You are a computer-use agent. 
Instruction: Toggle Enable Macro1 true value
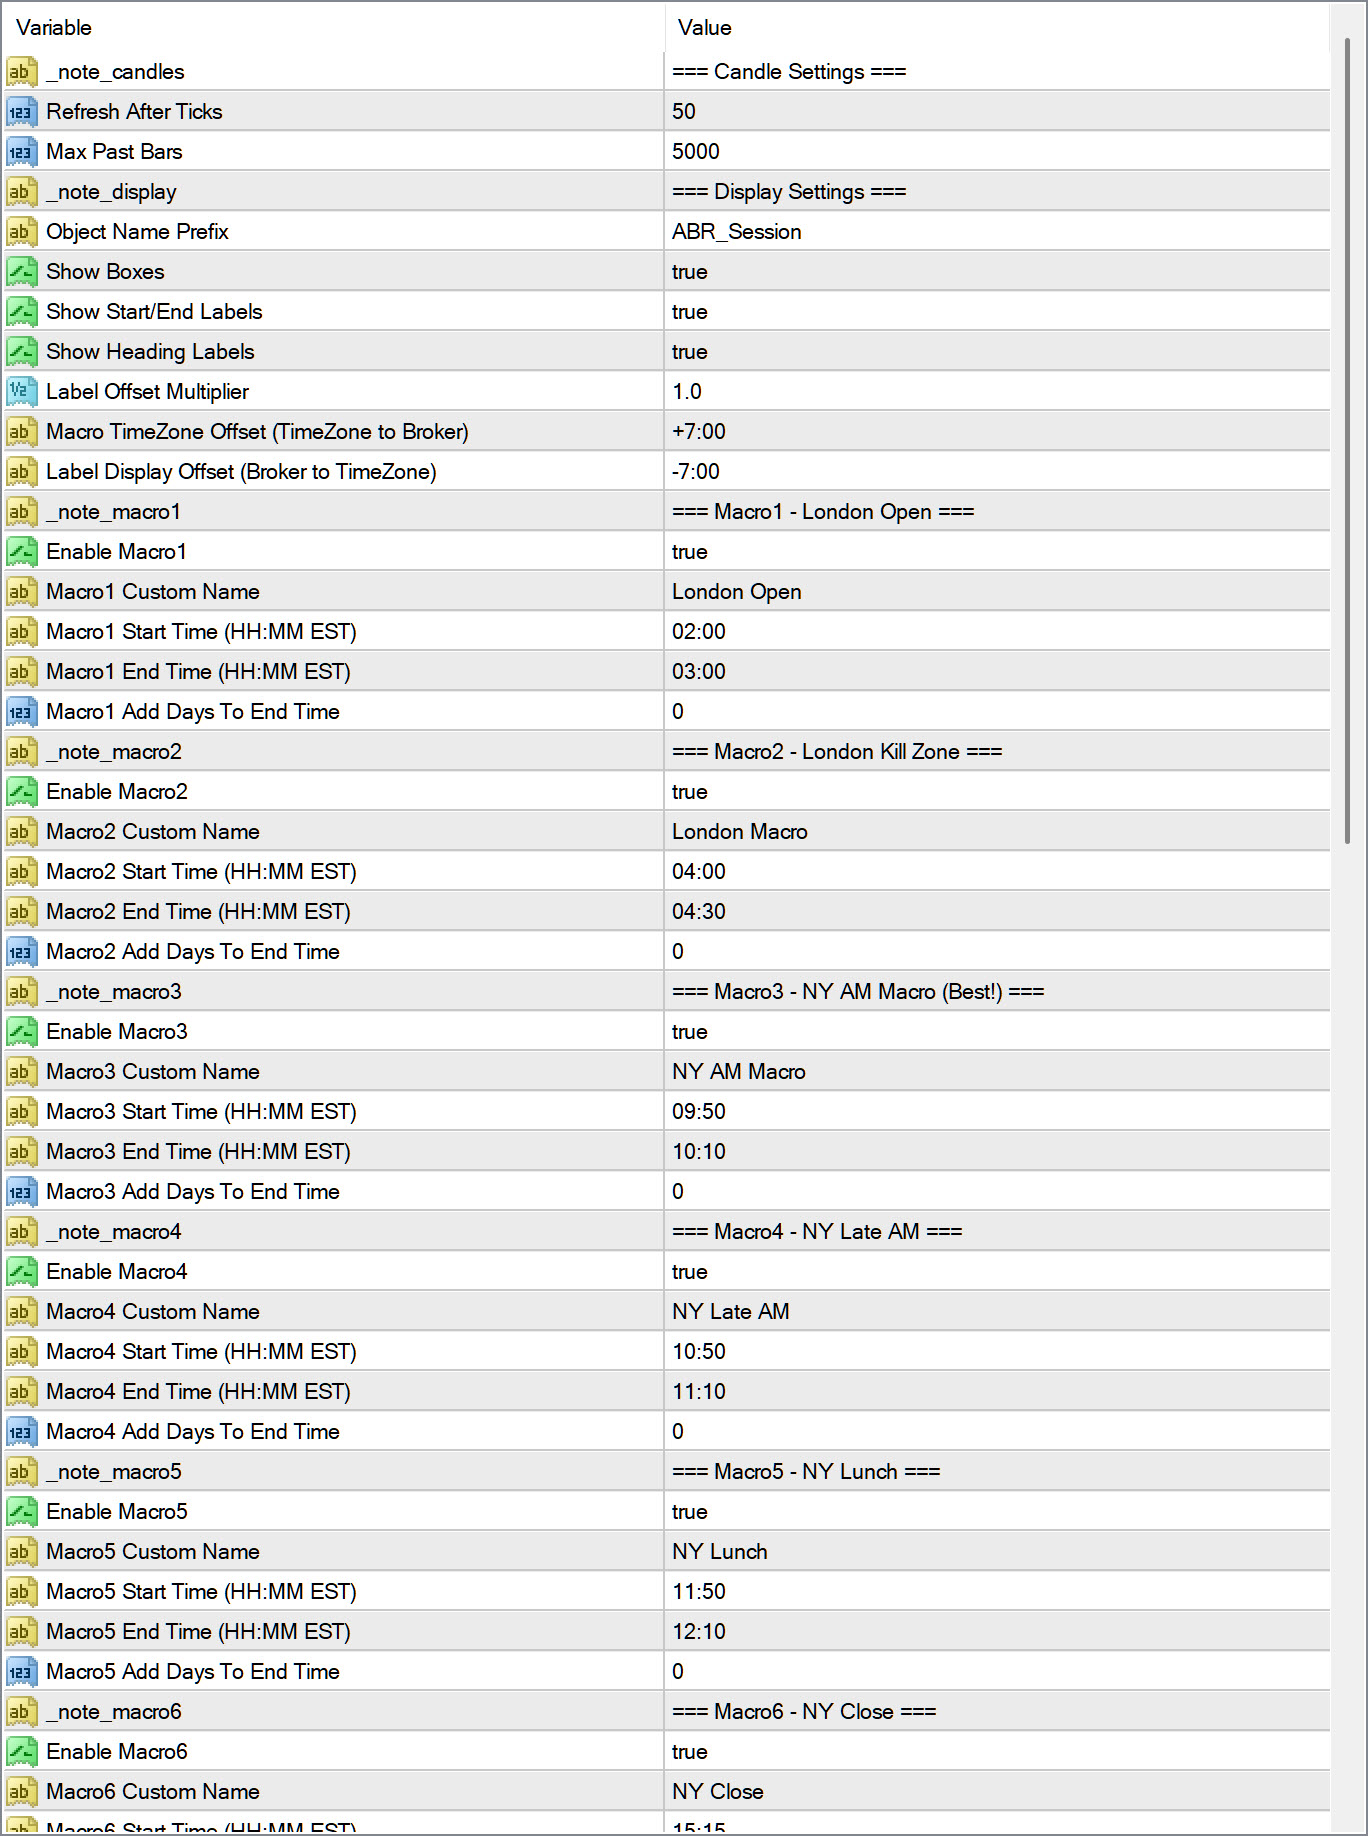tap(690, 552)
